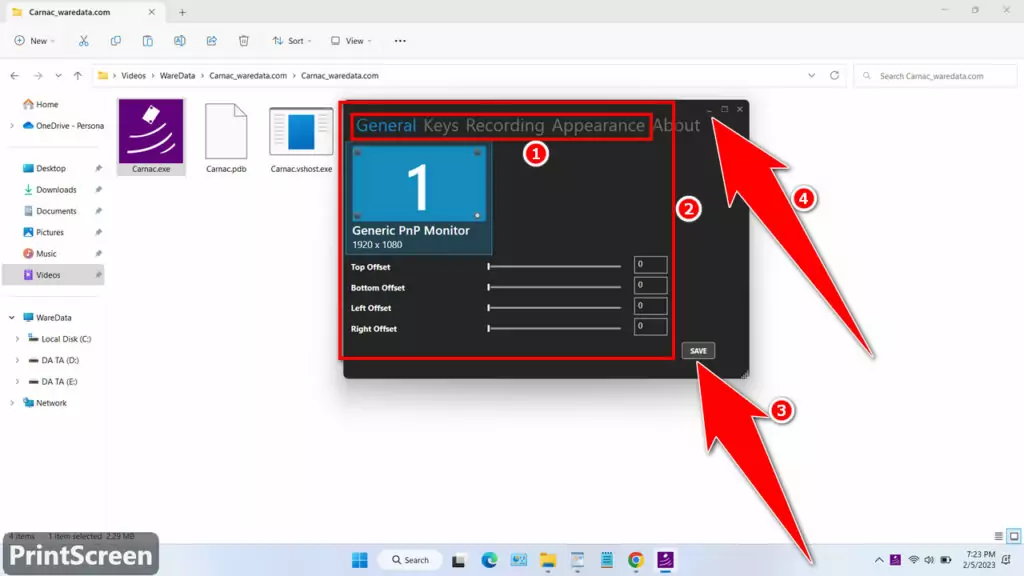
Task: Click Videos in the address breadcrumb
Action: 133,76
